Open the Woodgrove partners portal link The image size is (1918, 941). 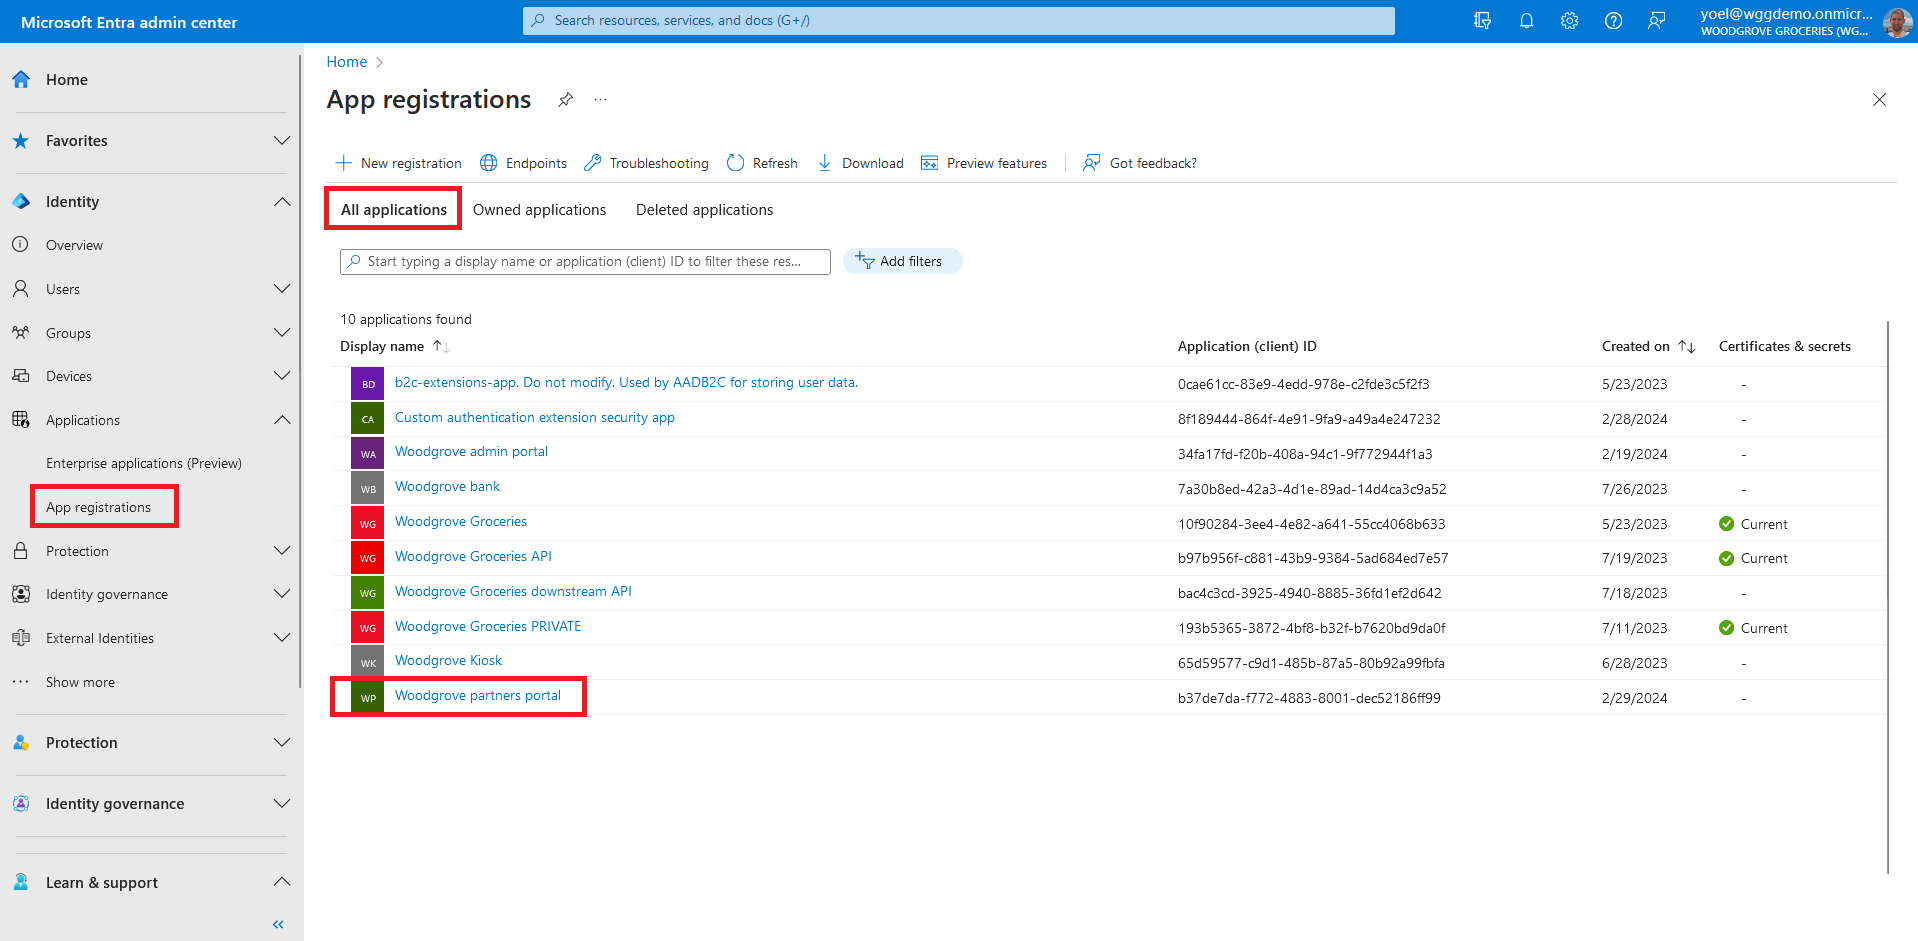click(477, 696)
